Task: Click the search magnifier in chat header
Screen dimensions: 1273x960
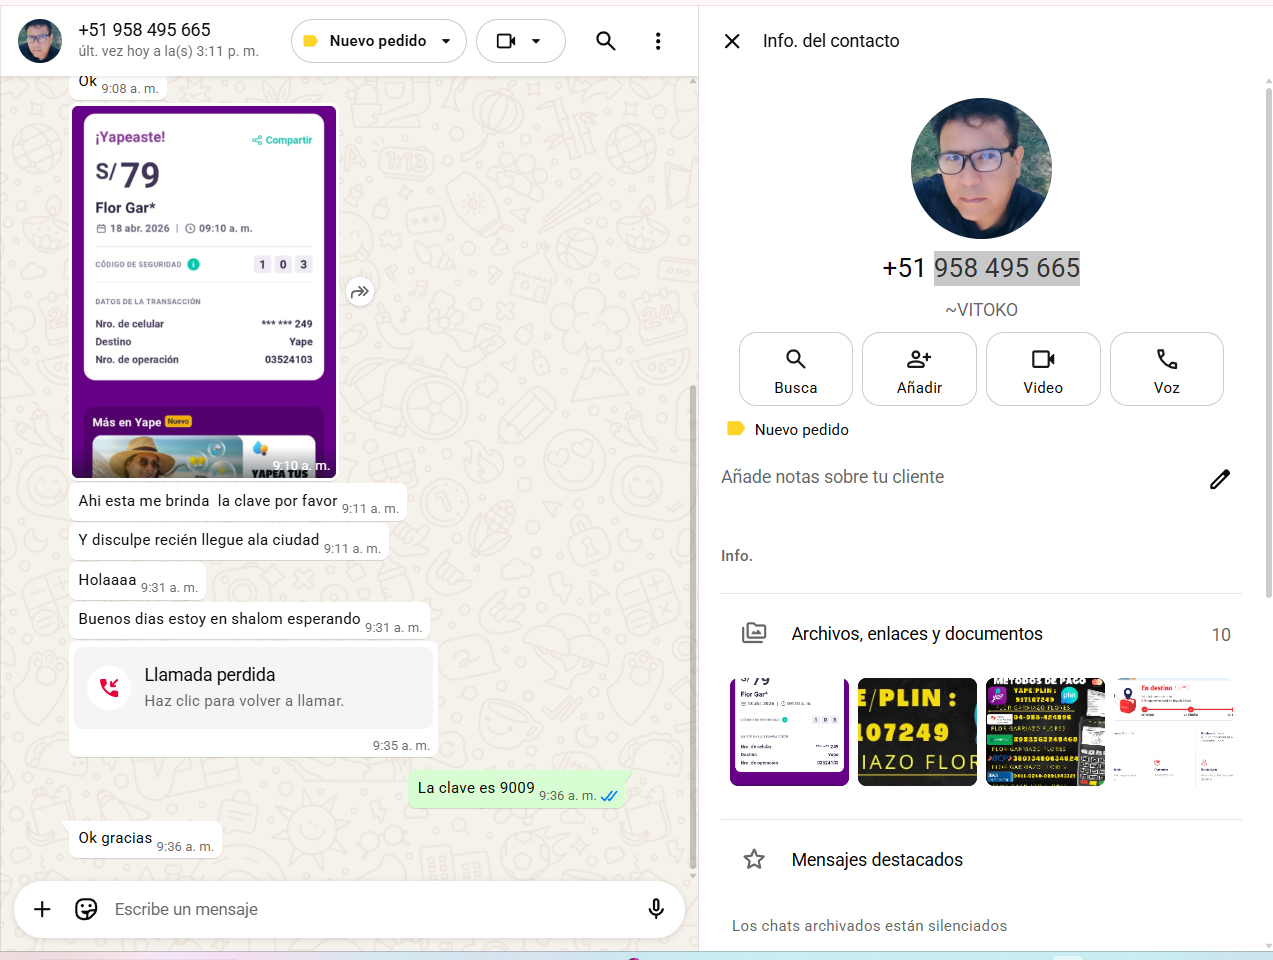Action: (x=605, y=41)
